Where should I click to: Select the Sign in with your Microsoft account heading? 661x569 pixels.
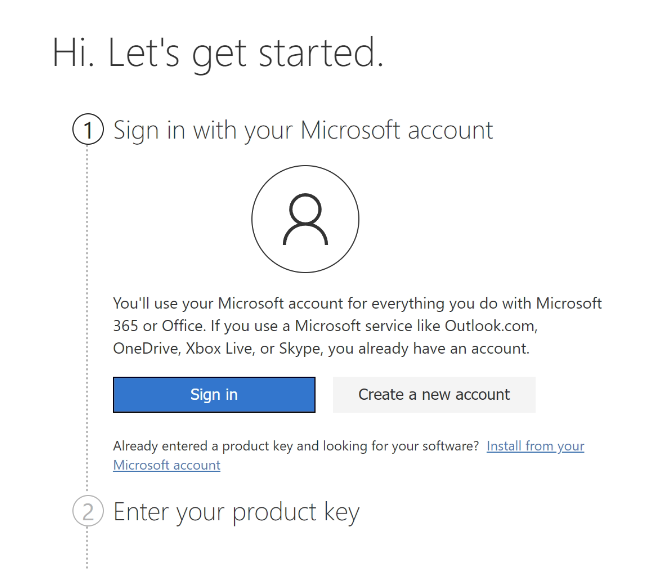click(x=303, y=130)
